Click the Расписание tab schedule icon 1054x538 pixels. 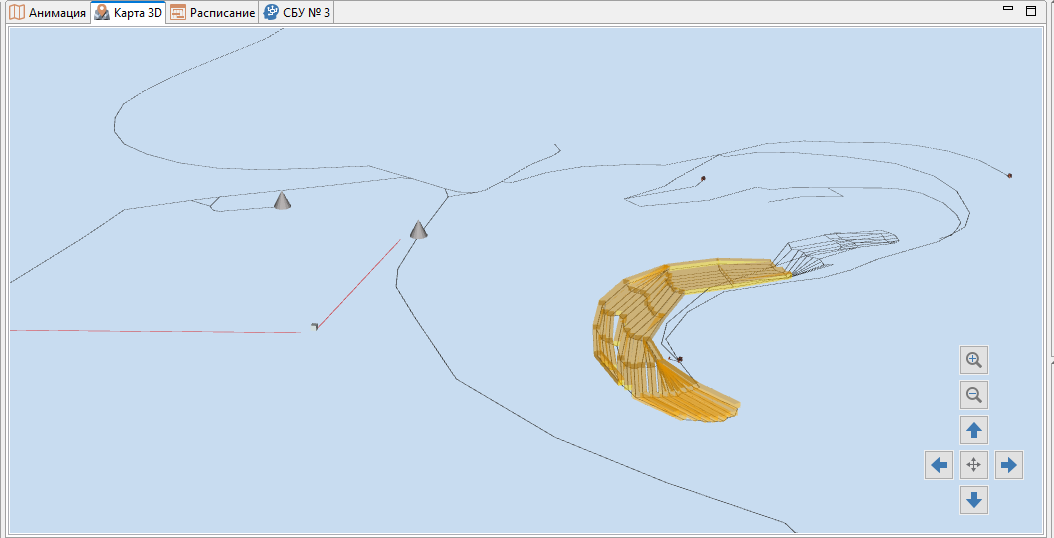[177, 13]
